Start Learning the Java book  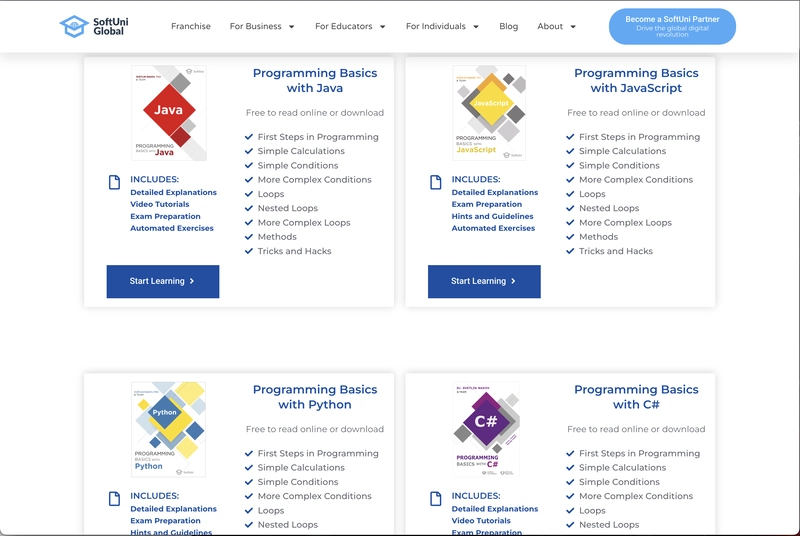point(163,282)
